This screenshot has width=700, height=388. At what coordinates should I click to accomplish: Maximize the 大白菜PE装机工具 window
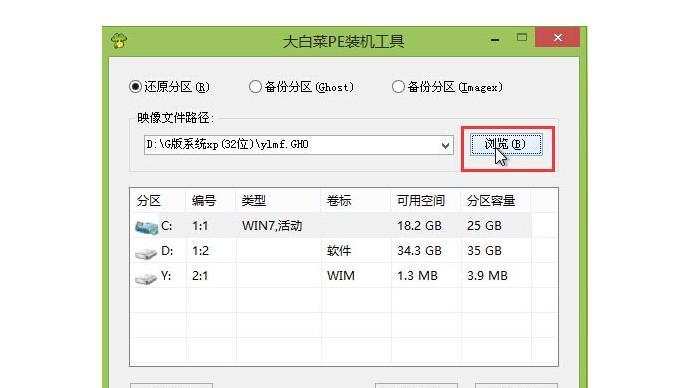521,38
